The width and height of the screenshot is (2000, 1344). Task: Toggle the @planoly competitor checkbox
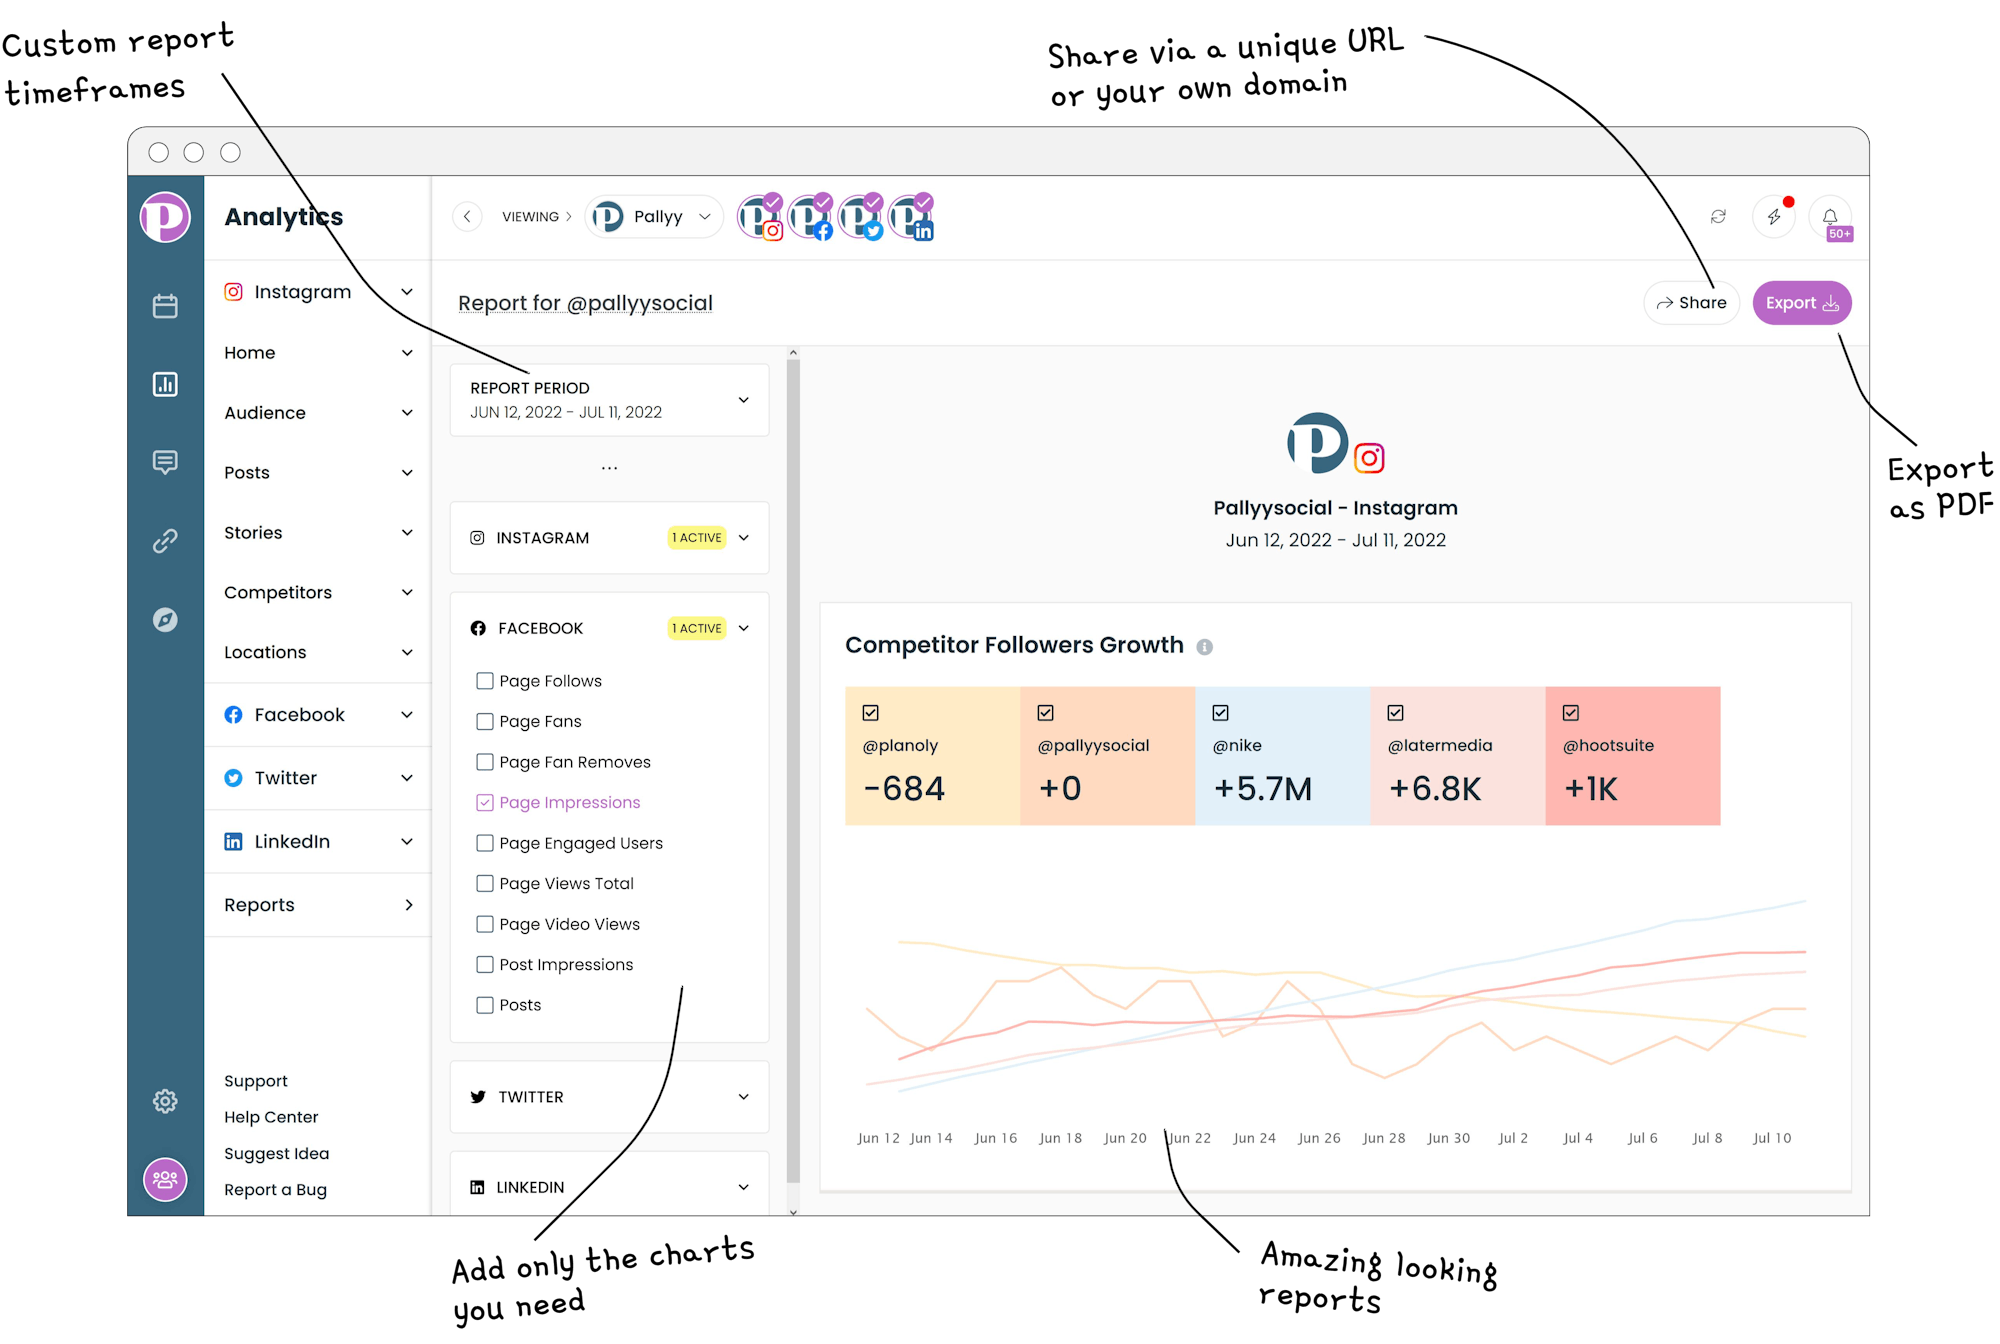(870, 713)
